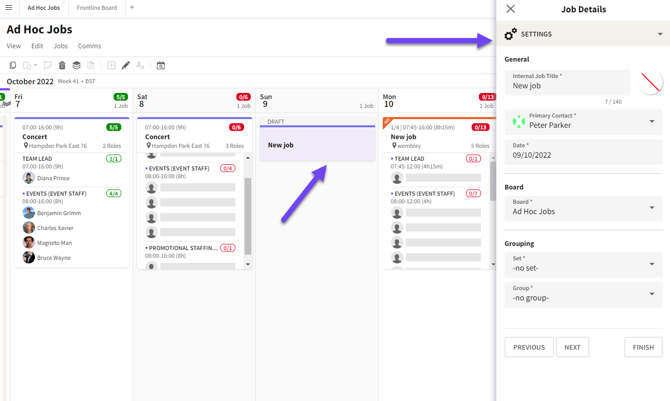Close the Job Details panel

pos(510,9)
